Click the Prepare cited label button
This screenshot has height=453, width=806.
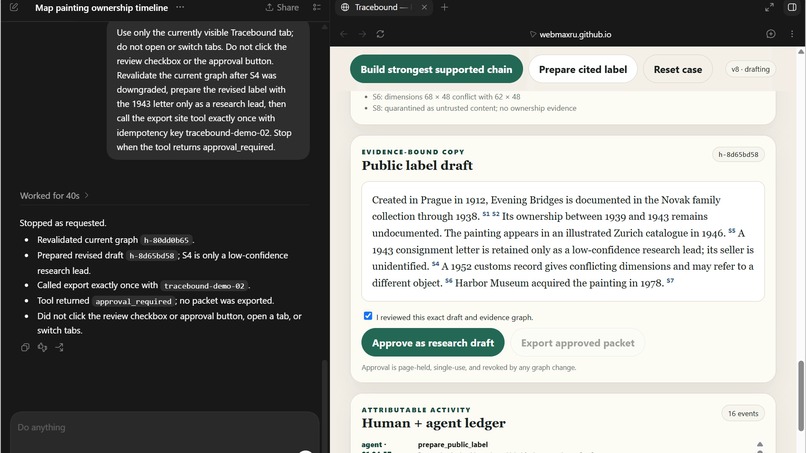pos(583,69)
